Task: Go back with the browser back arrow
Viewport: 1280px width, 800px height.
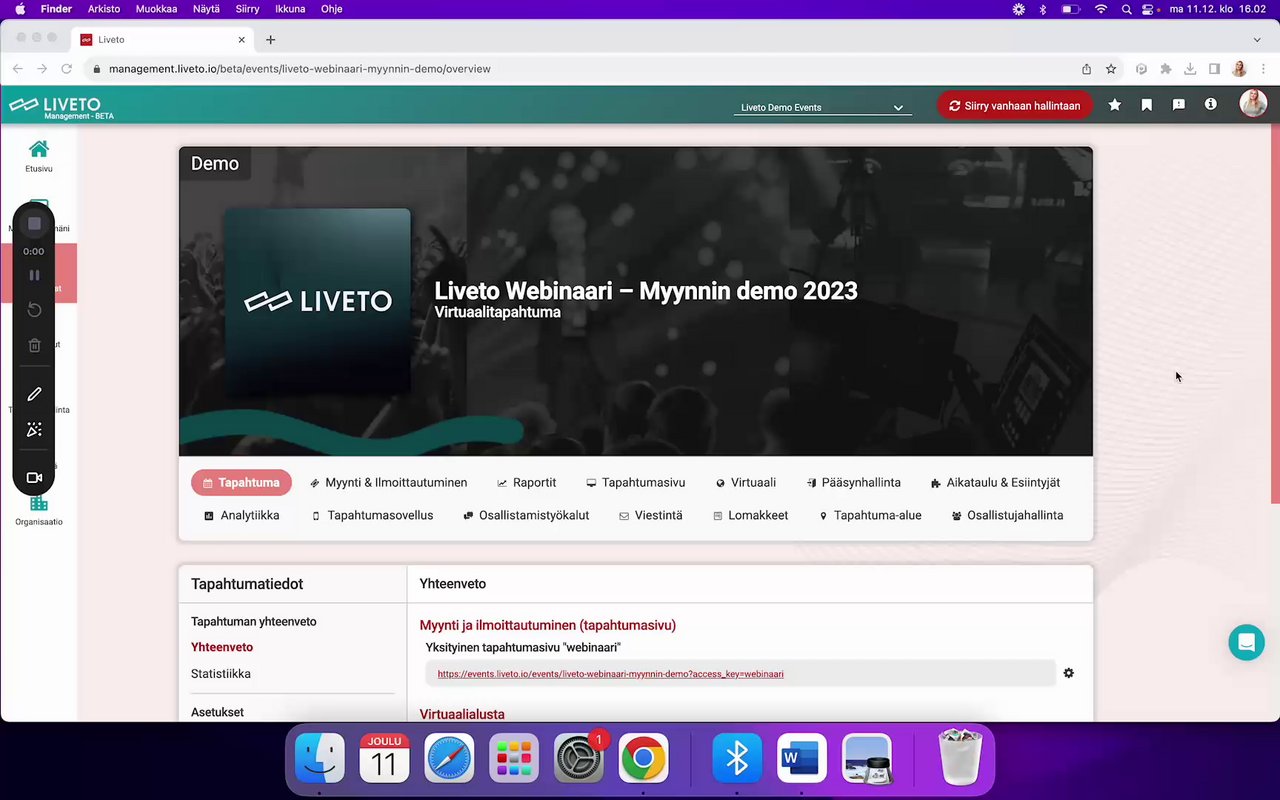Action: pyautogui.click(x=17, y=69)
